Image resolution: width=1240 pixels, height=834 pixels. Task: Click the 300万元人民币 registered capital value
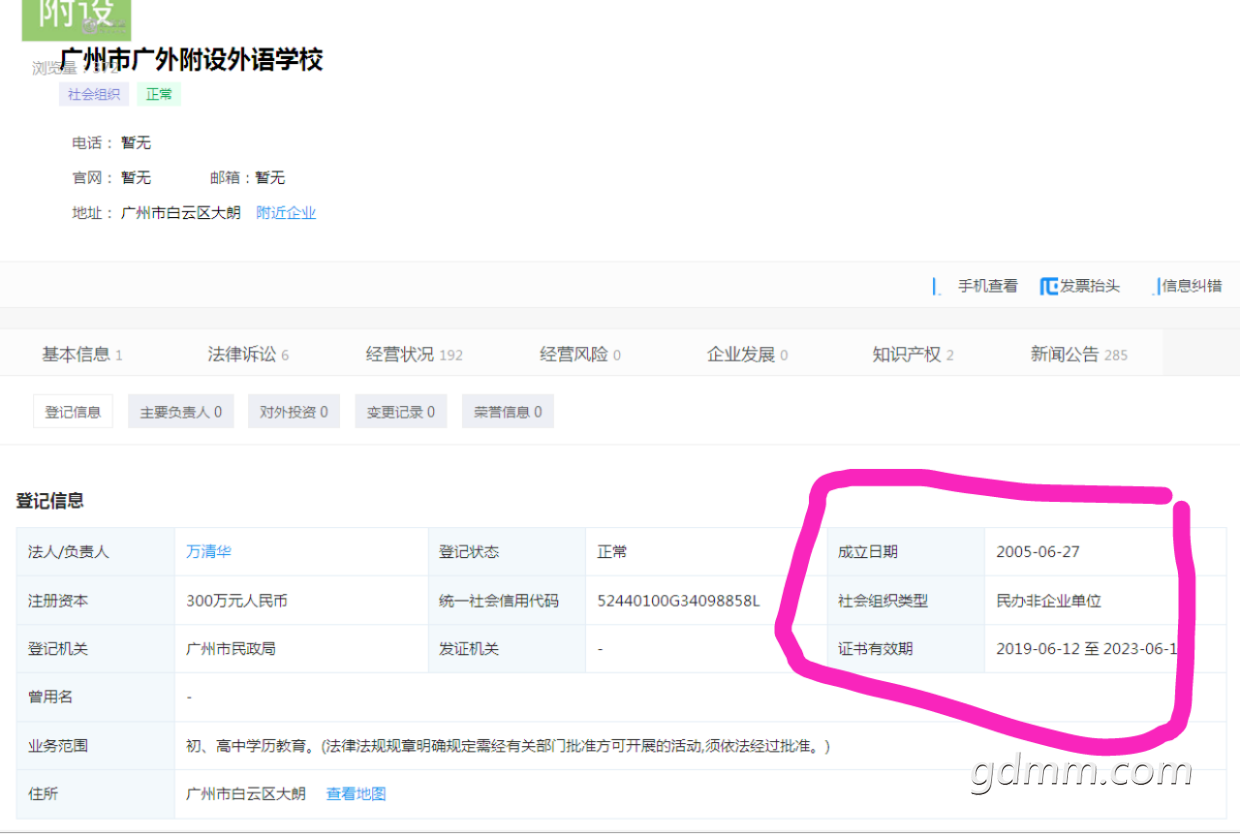(237, 601)
